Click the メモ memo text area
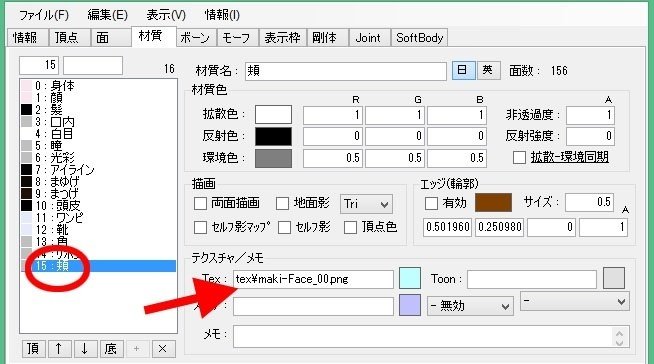The image size is (654, 364). (431, 336)
